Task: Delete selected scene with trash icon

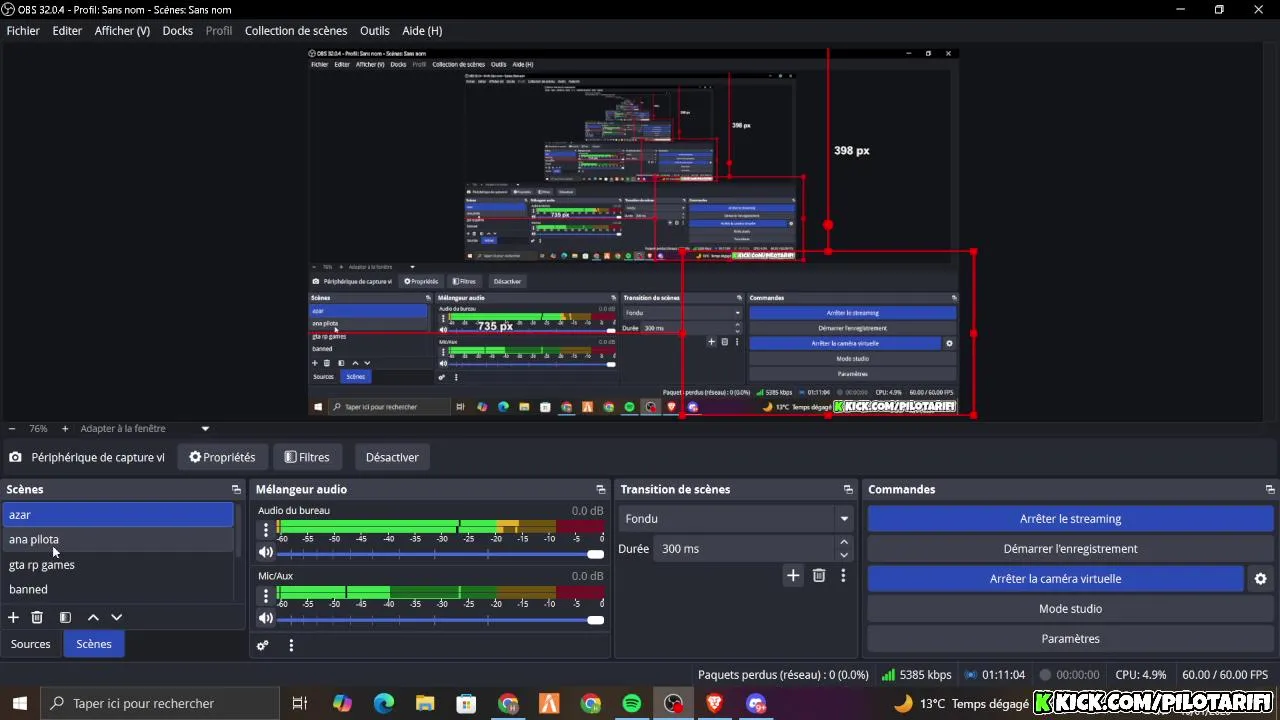Action: pos(37,618)
